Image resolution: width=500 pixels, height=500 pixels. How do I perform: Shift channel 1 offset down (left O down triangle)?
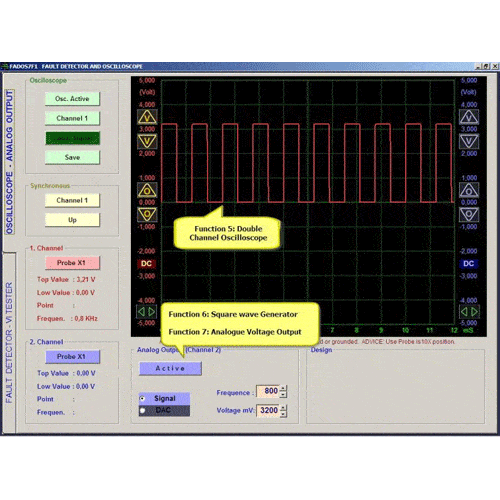pyautogui.click(x=147, y=214)
